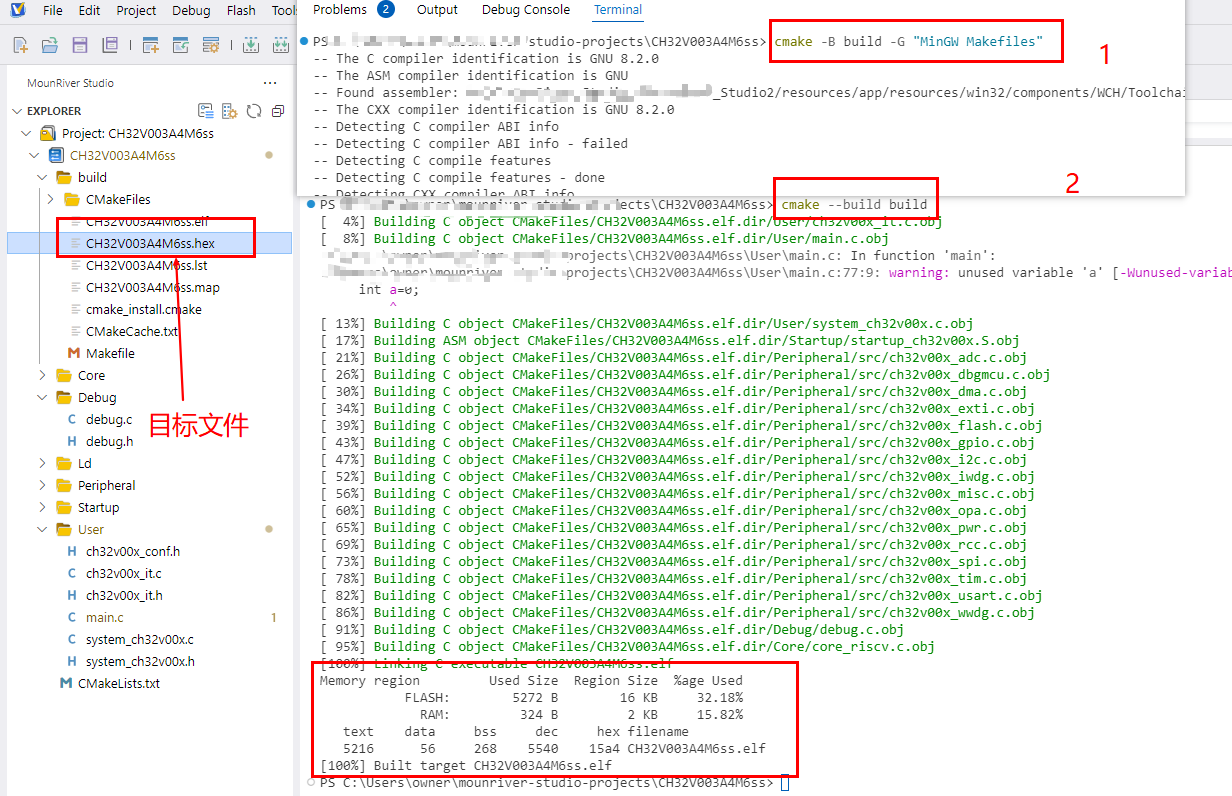Switch to the Problems tab

click(340, 10)
